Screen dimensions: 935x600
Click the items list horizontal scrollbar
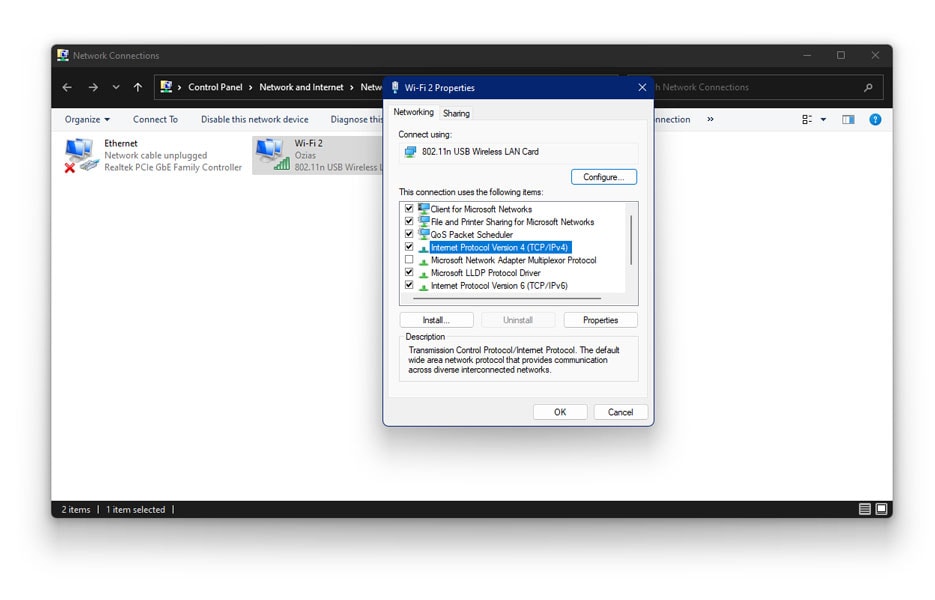click(507, 297)
